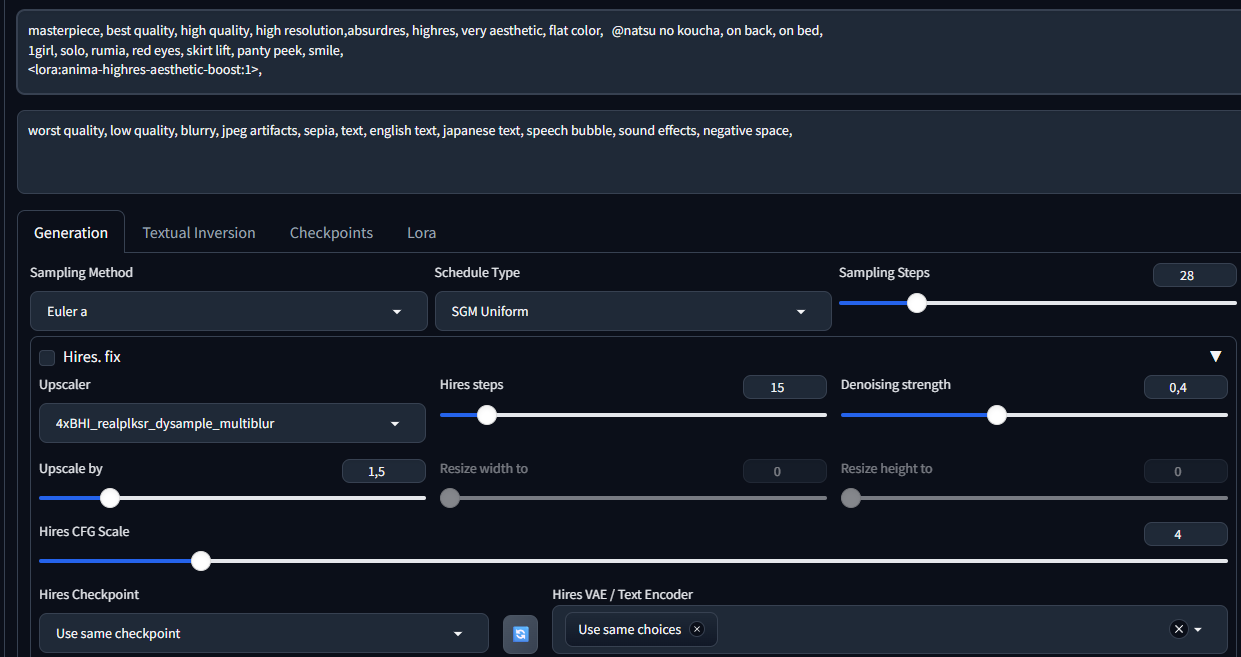The width and height of the screenshot is (1241, 657).
Task: Switch to the Textual Inversion tab
Action: click(x=199, y=232)
